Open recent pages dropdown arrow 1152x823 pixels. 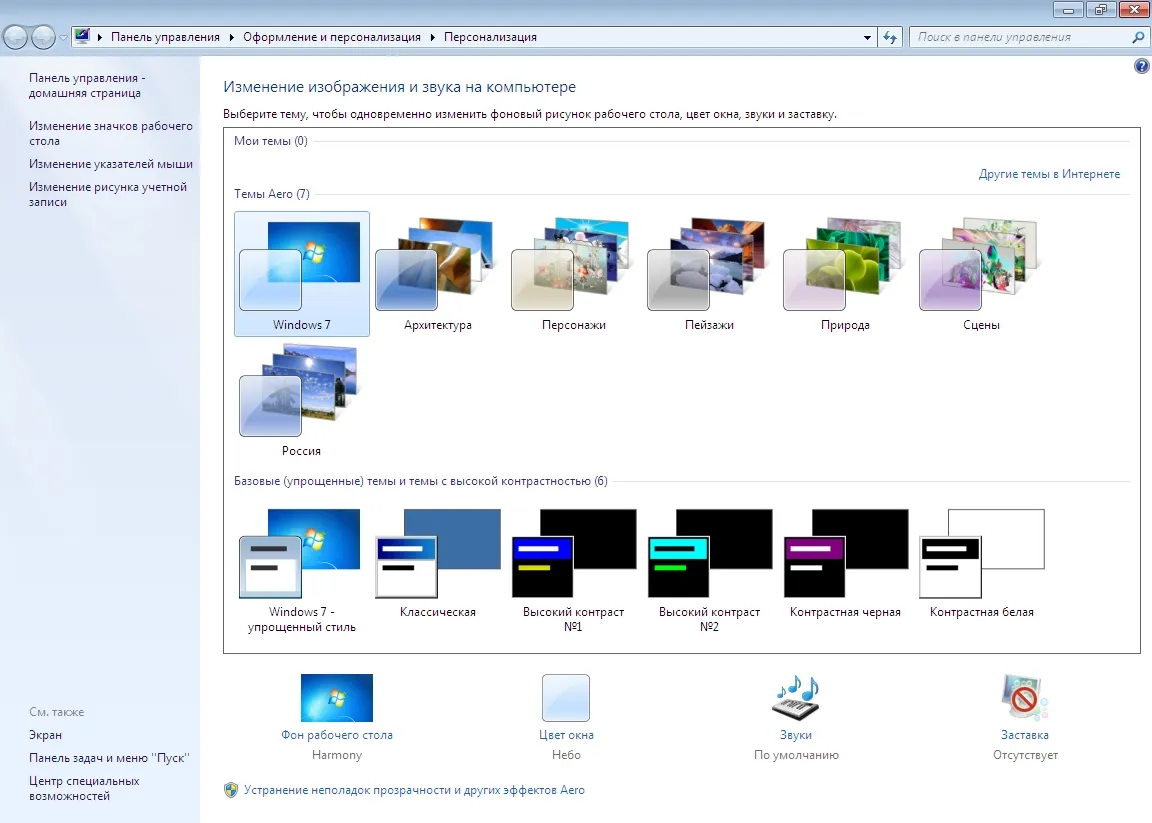tap(63, 37)
